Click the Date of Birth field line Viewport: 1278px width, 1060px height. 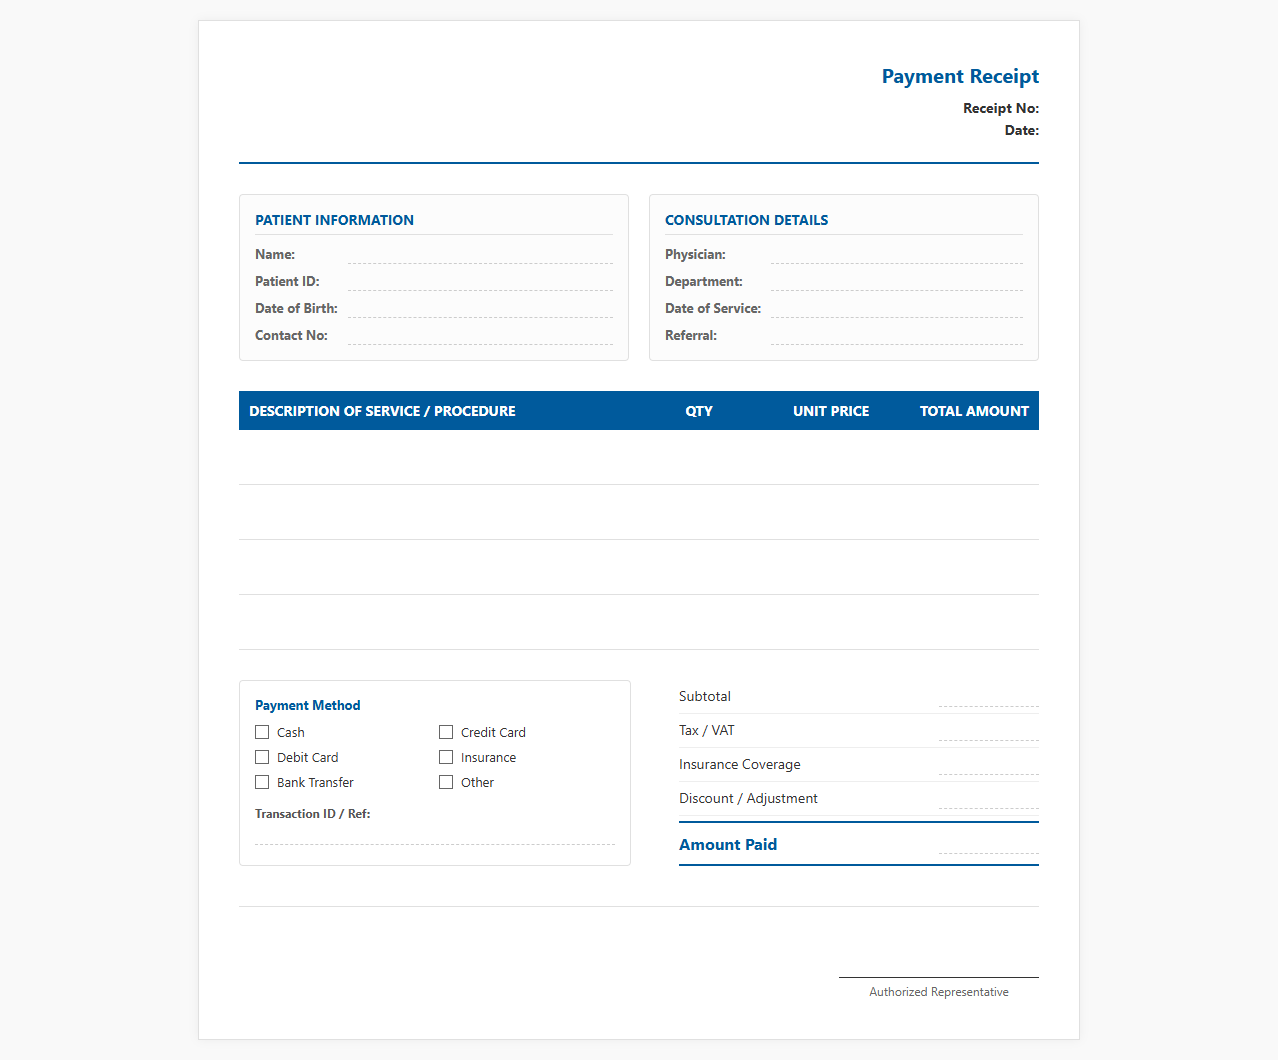click(x=480, y=309)
